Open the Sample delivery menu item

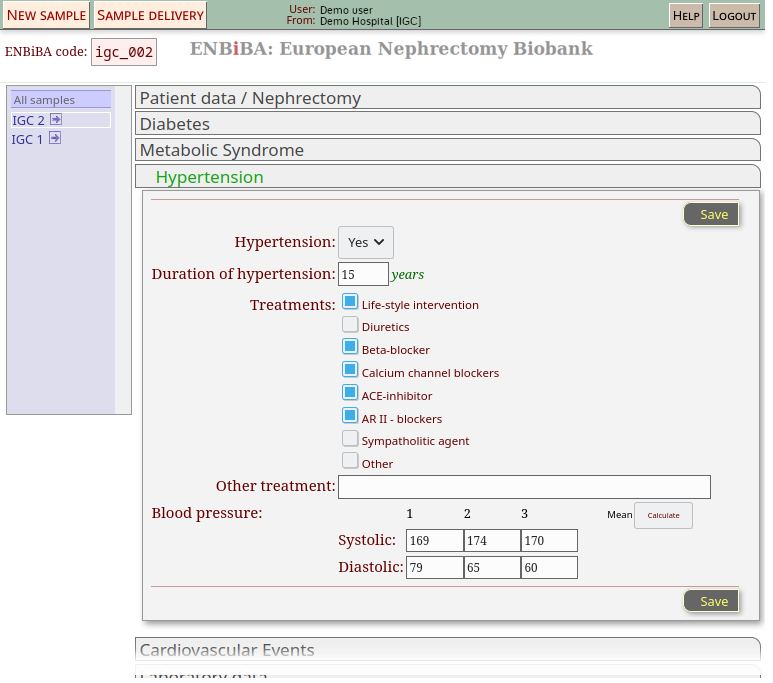(x=150, y=15)
